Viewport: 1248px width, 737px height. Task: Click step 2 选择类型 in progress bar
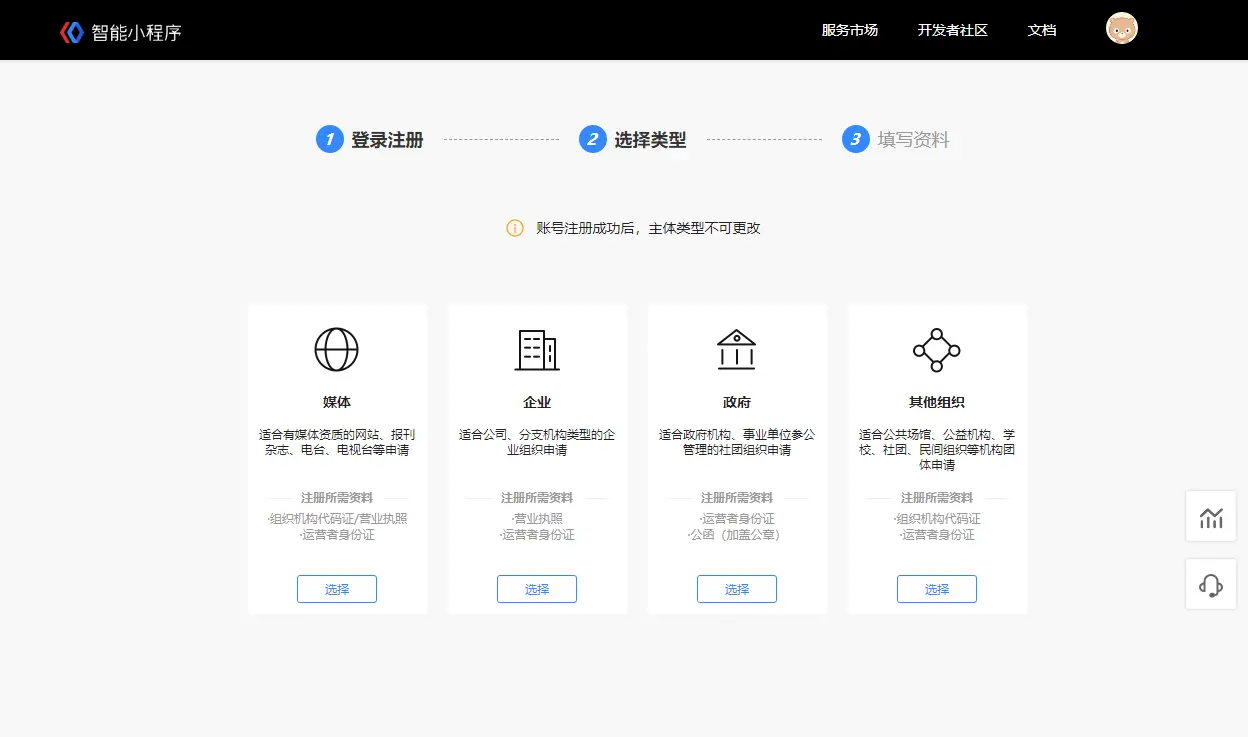click(633, 140)
